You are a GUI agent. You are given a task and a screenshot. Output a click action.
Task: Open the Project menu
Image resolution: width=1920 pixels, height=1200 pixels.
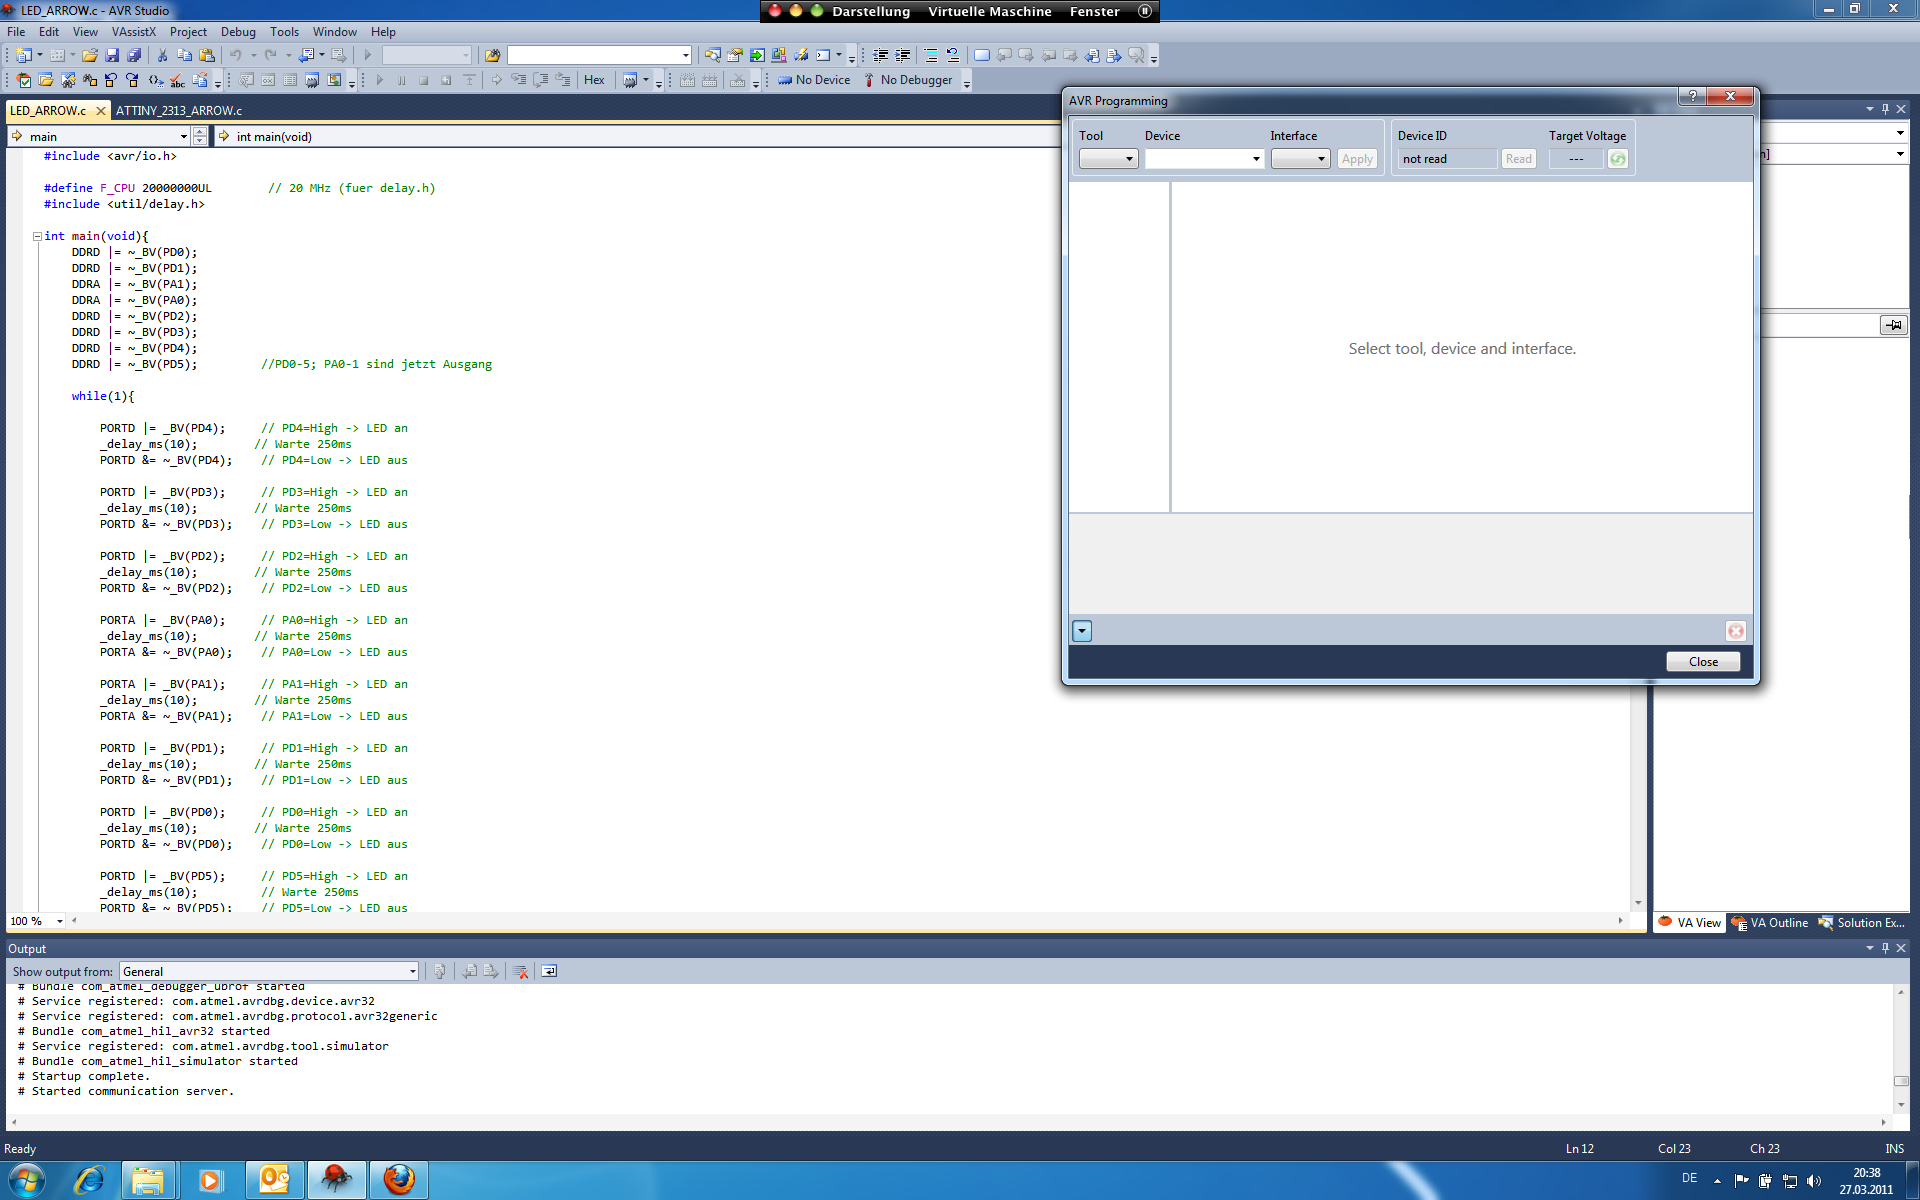tap(188, 32)
